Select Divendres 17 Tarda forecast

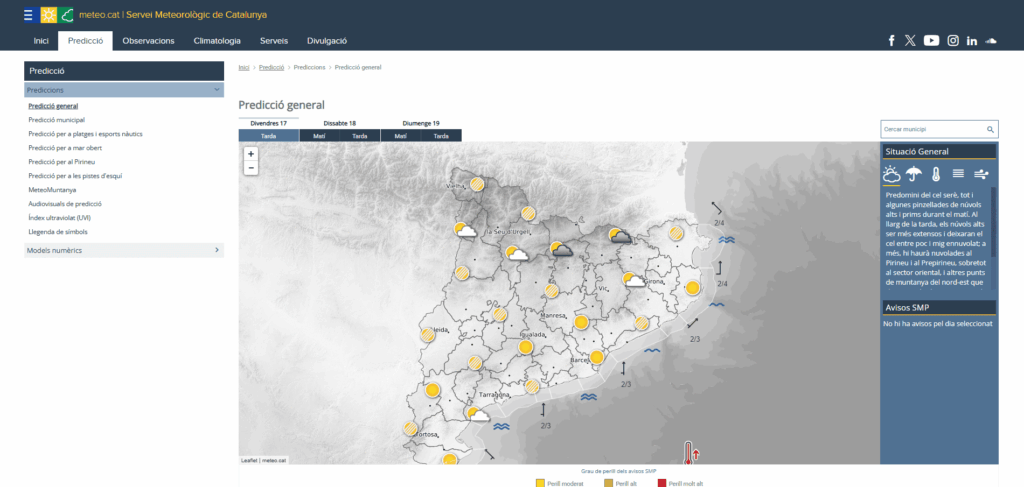(268, 136)
